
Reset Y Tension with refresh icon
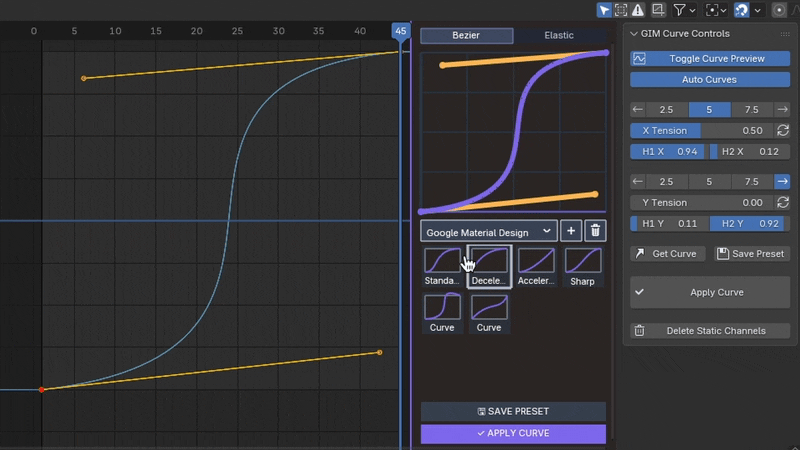coord(783,203)
